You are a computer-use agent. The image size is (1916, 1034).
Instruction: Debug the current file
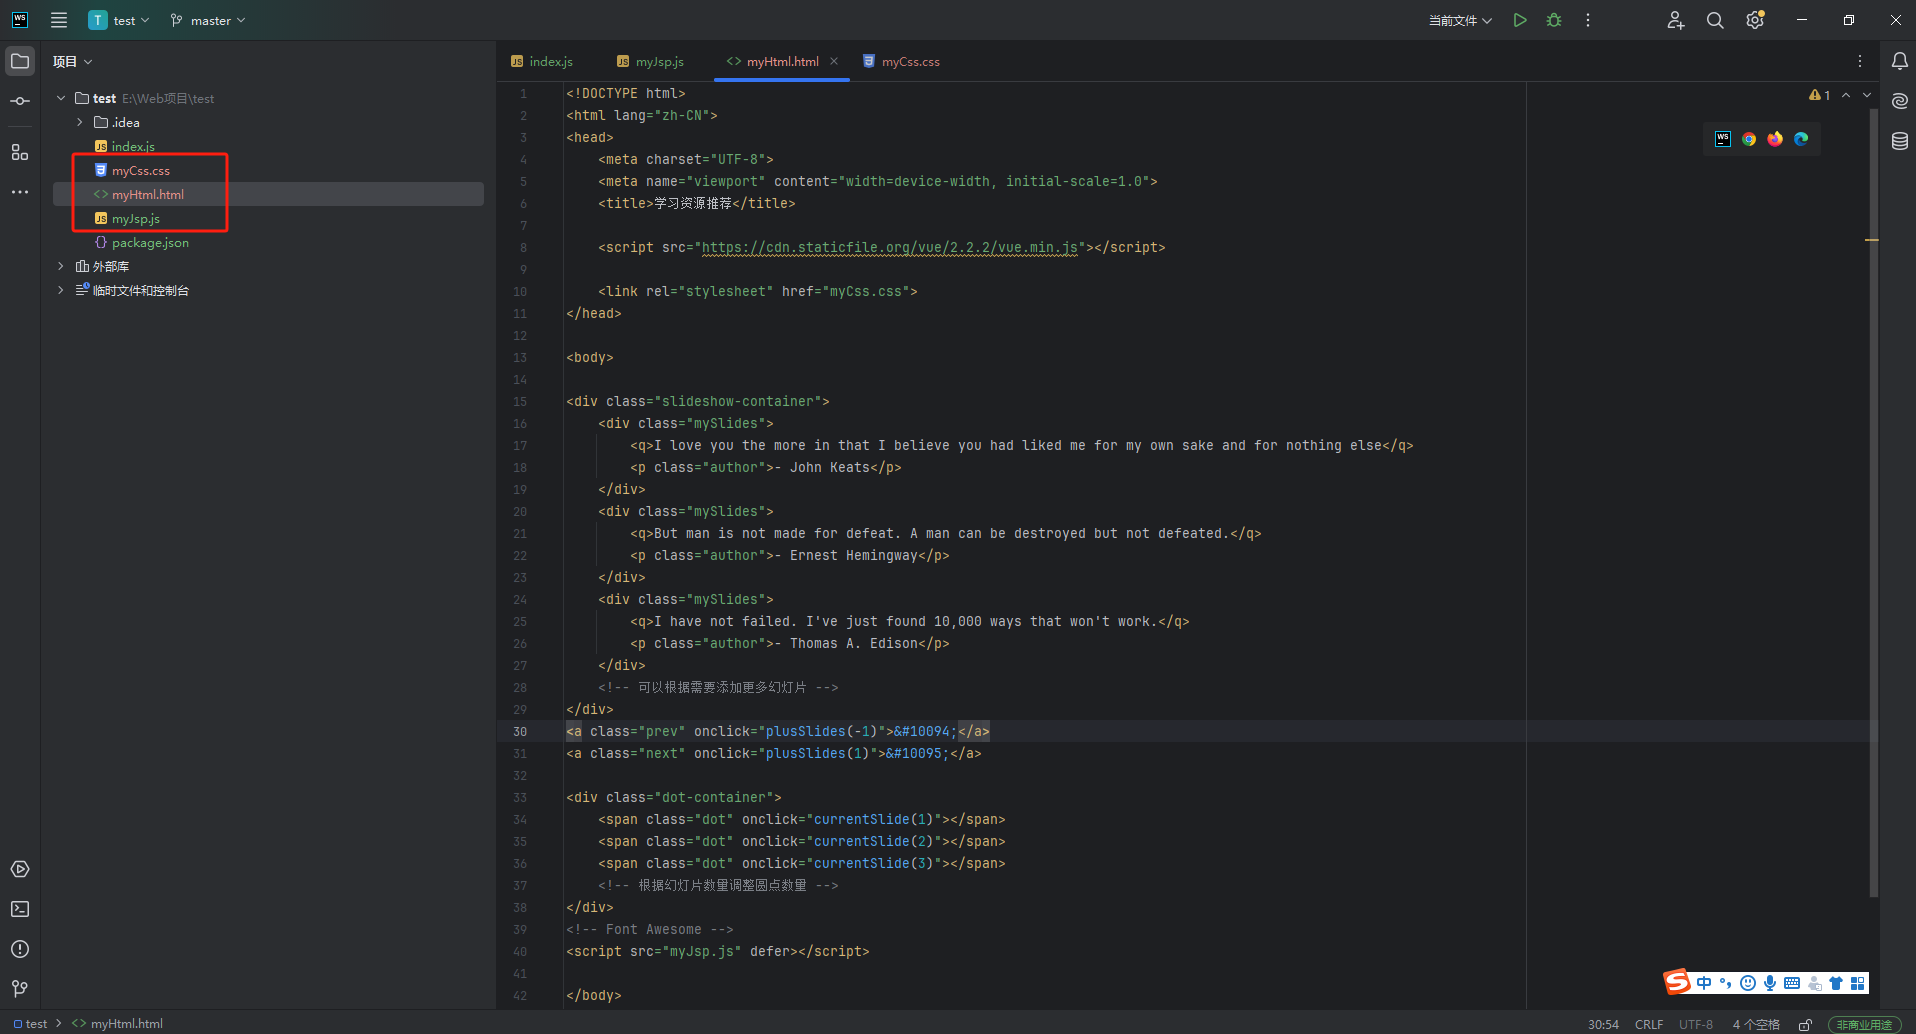(1554, 20)
